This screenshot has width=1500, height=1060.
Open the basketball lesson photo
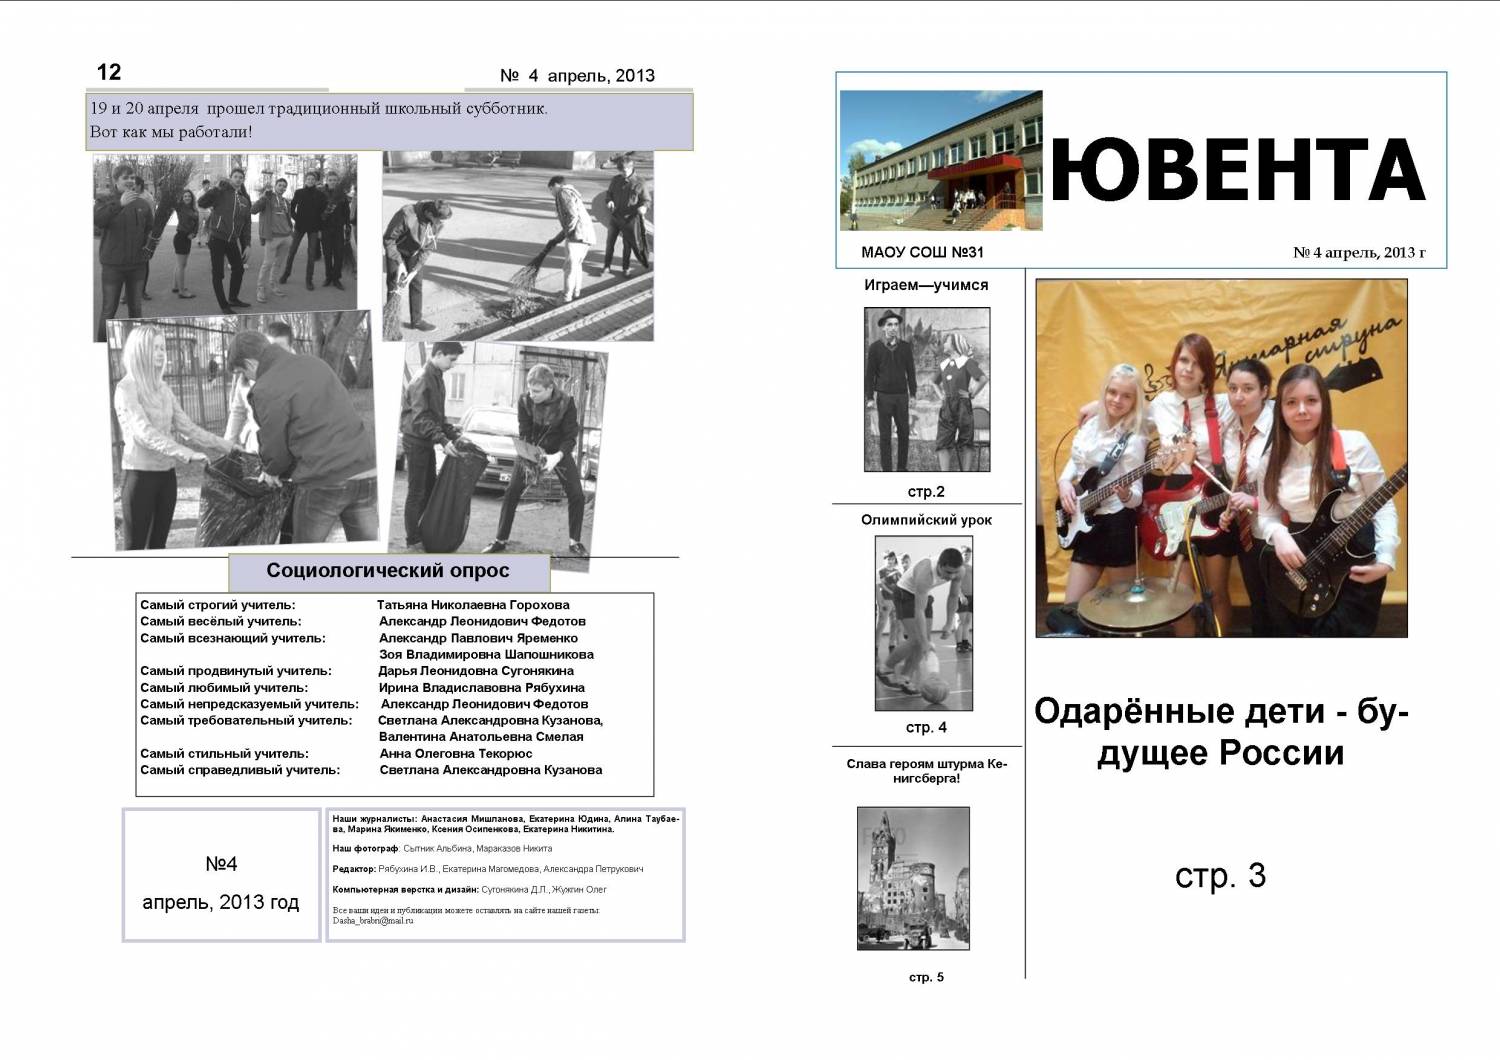click(x=924, y=623)
